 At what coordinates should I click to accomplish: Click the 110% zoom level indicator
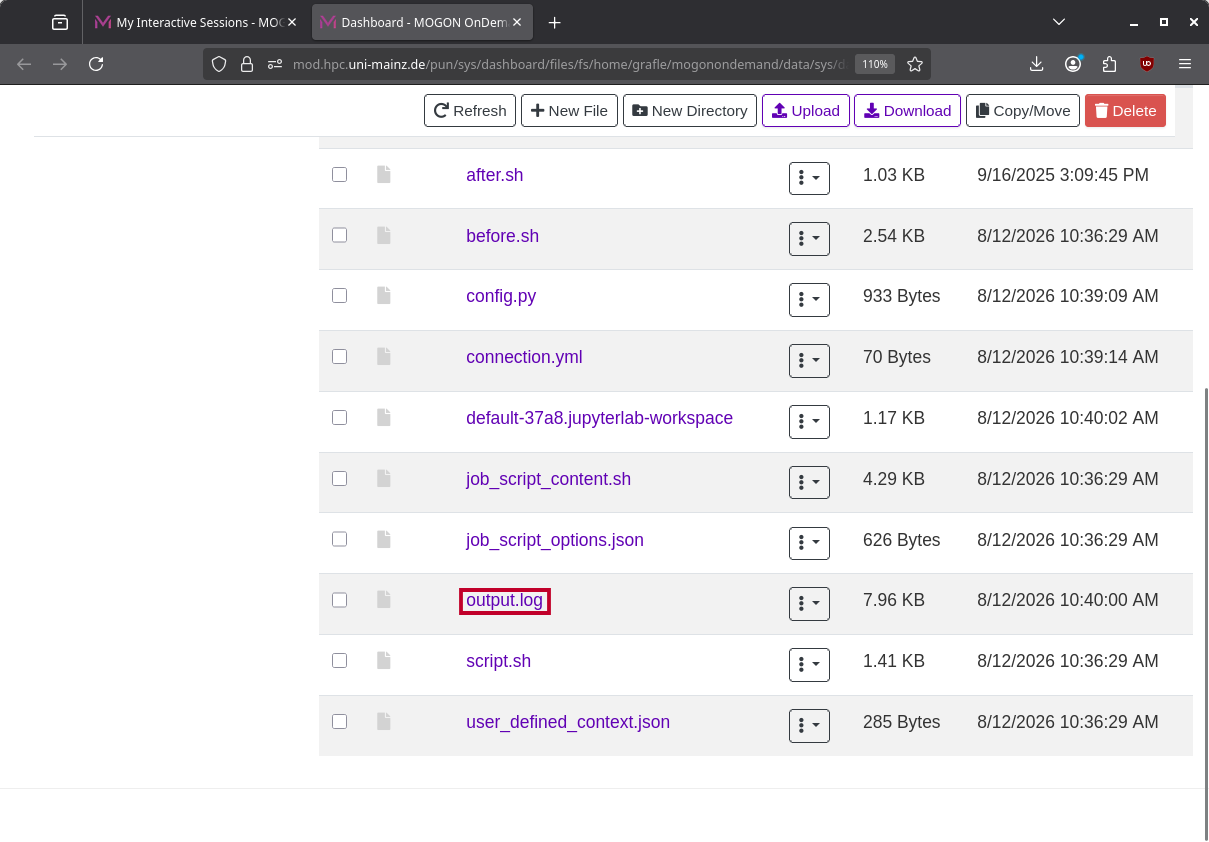coord(875,64)
